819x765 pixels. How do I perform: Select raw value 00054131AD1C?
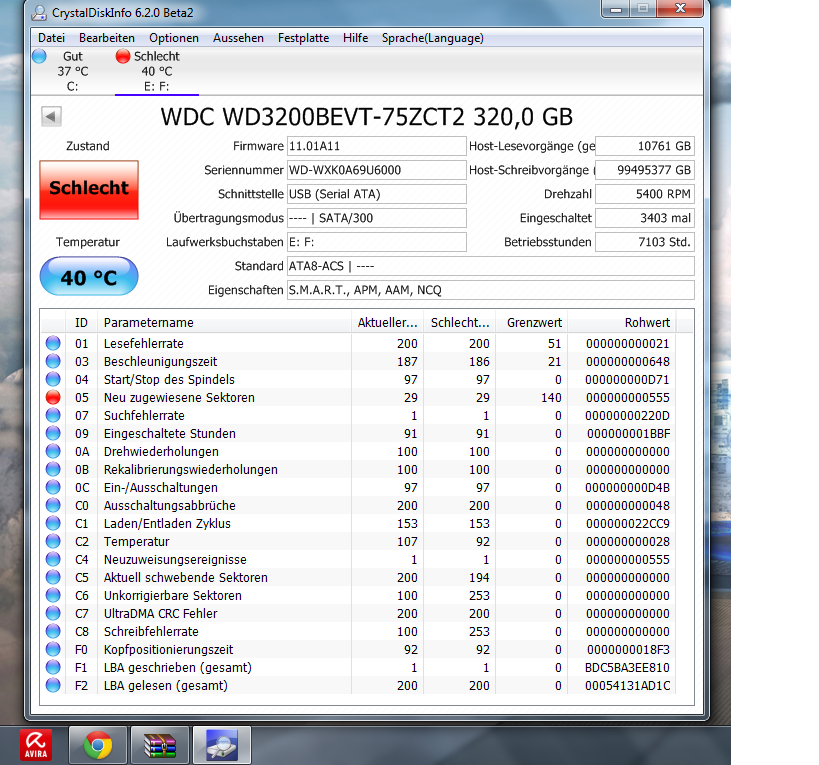(627, 686)
